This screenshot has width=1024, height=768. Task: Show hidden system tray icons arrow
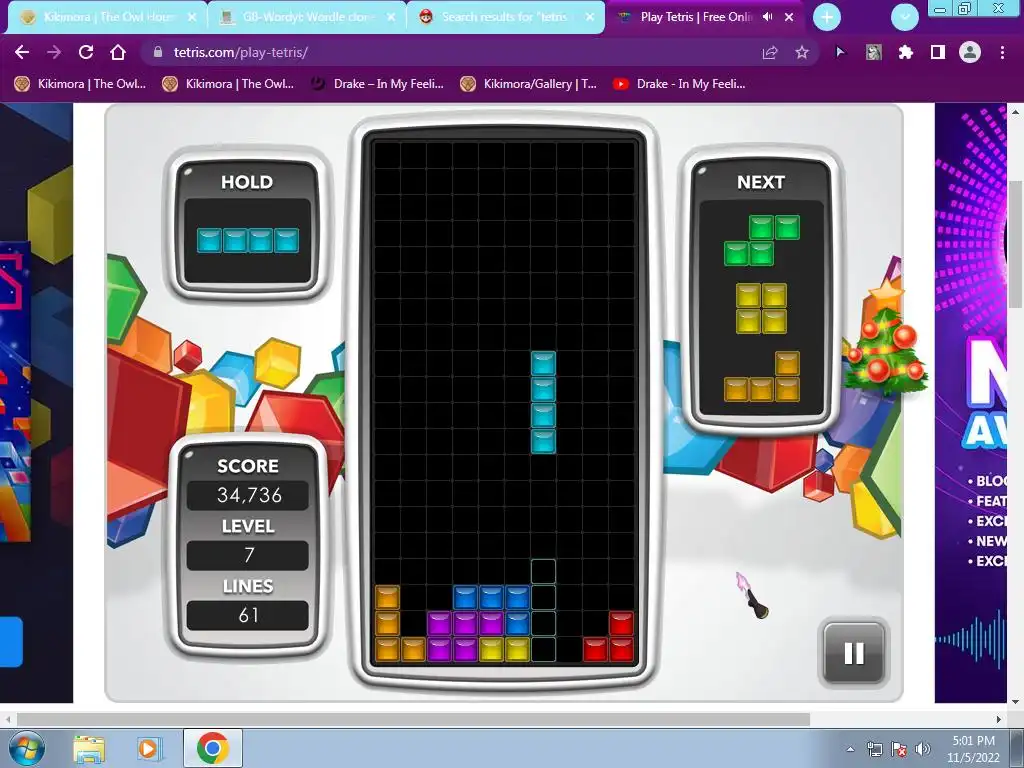850,749
